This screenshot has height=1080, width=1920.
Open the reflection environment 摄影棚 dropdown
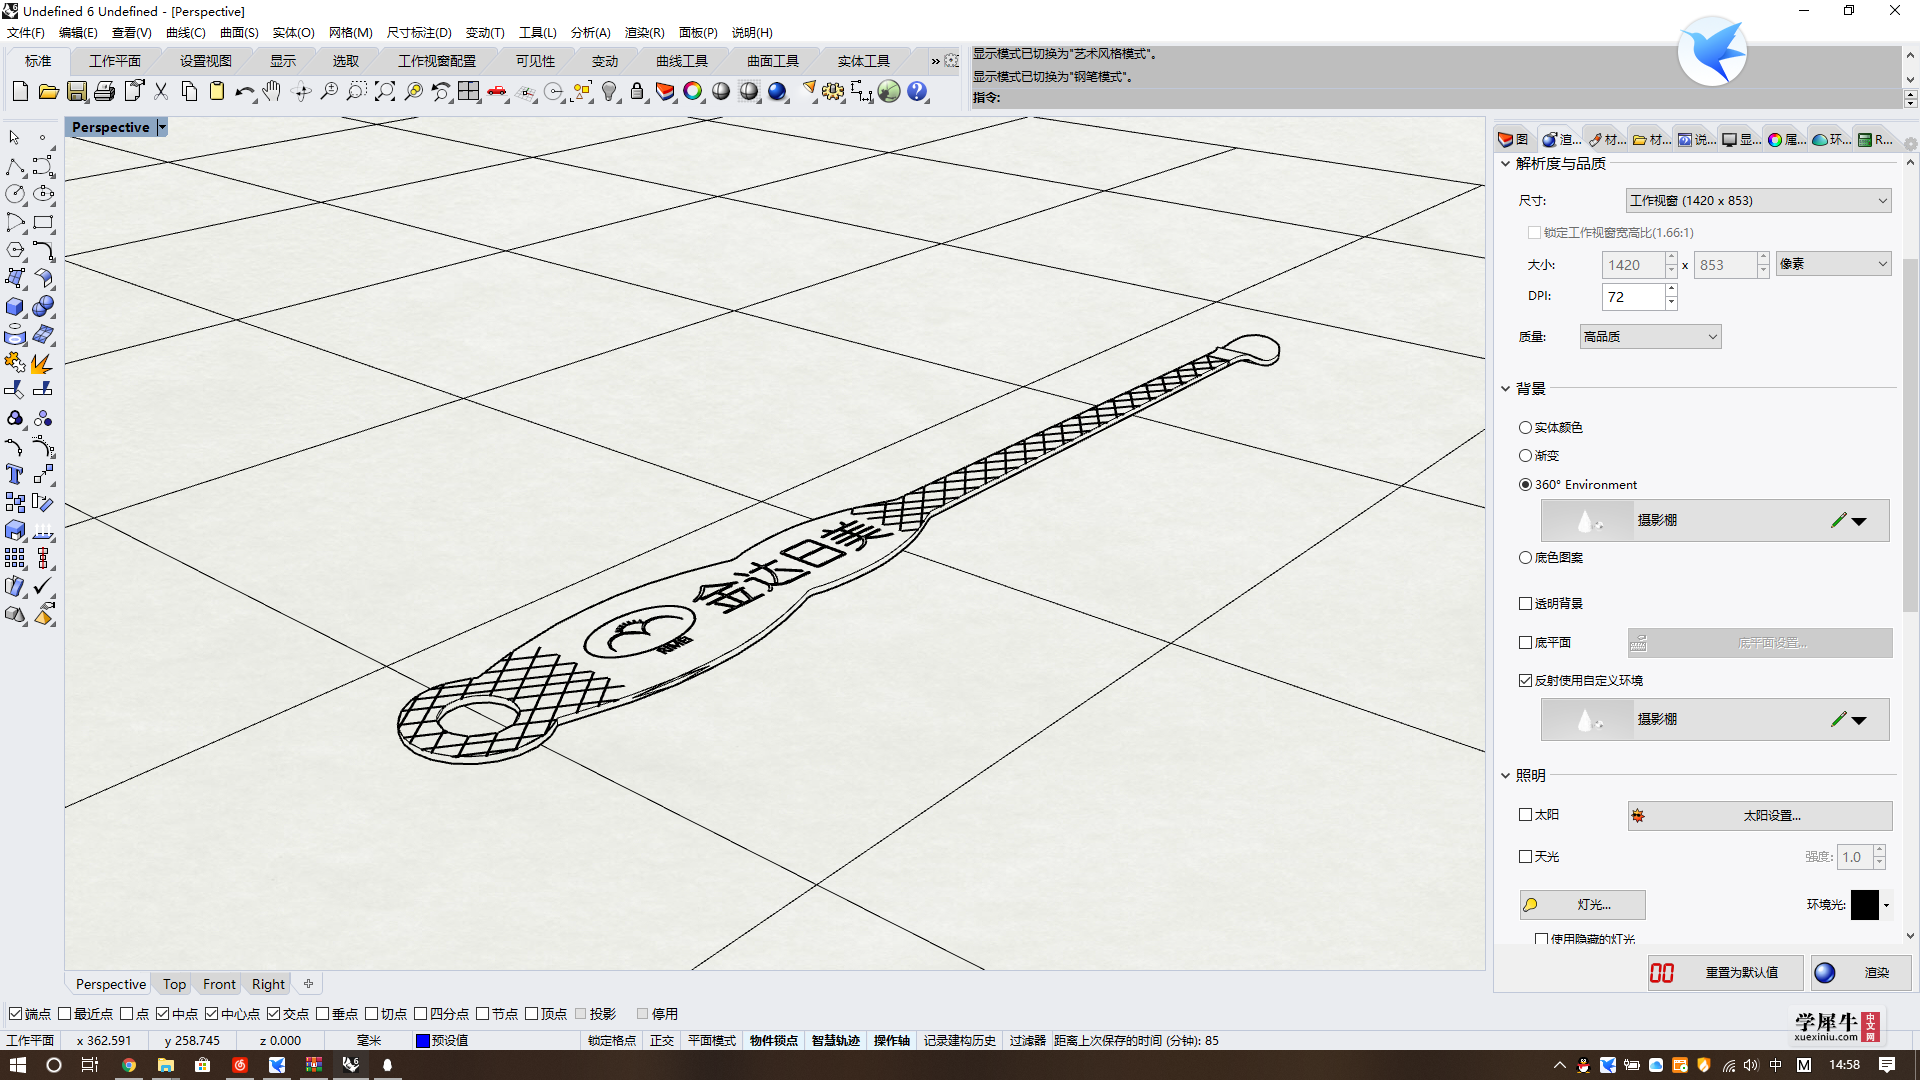coord(1858,720)
